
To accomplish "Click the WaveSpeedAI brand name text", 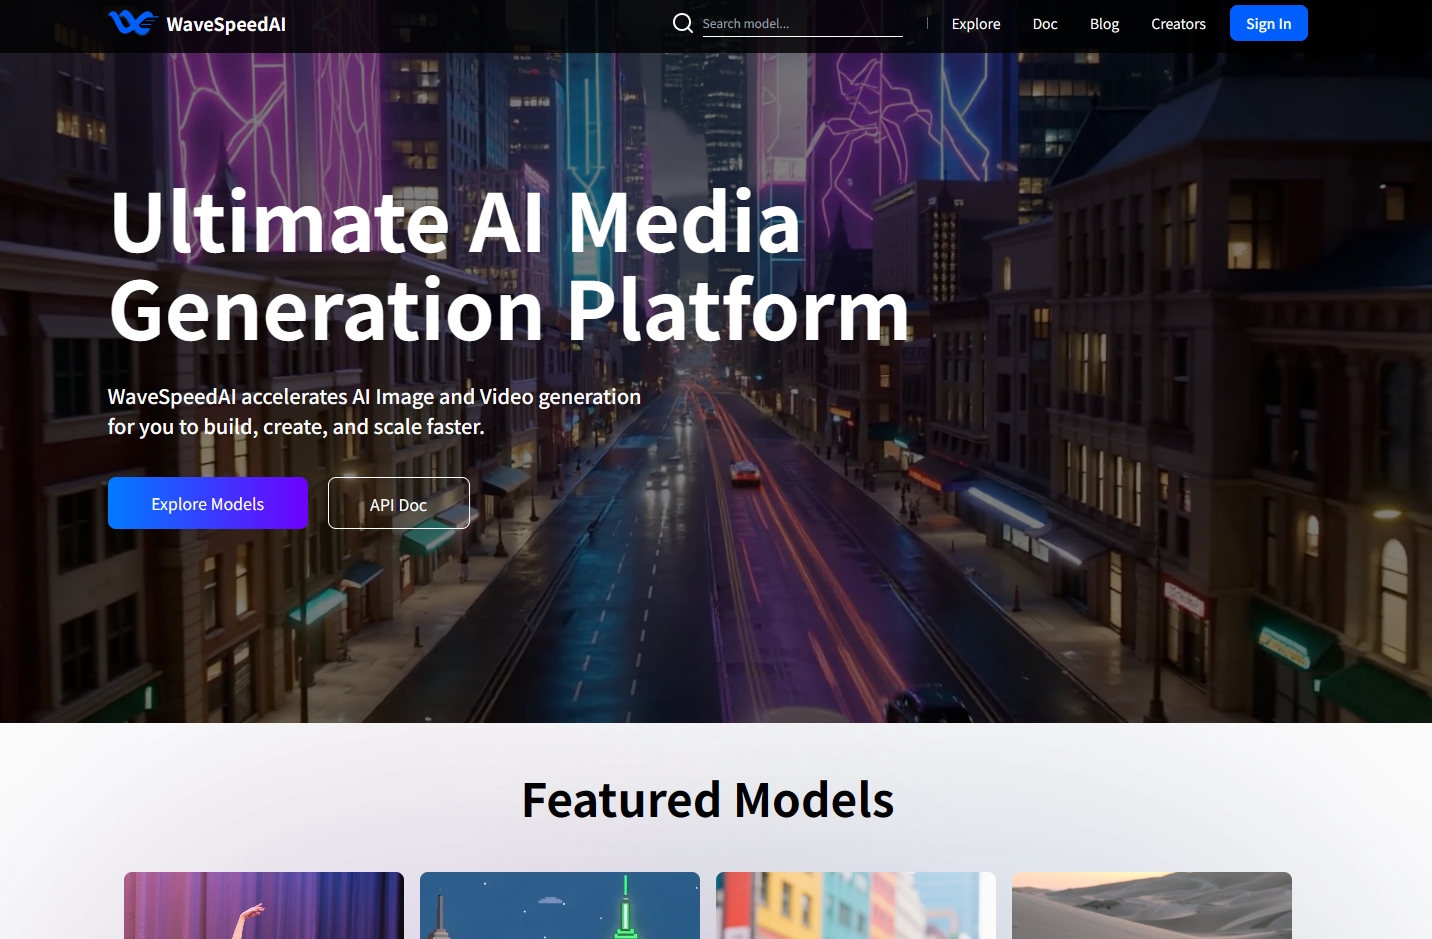I will pyautogui.click(x=226, y=24).
